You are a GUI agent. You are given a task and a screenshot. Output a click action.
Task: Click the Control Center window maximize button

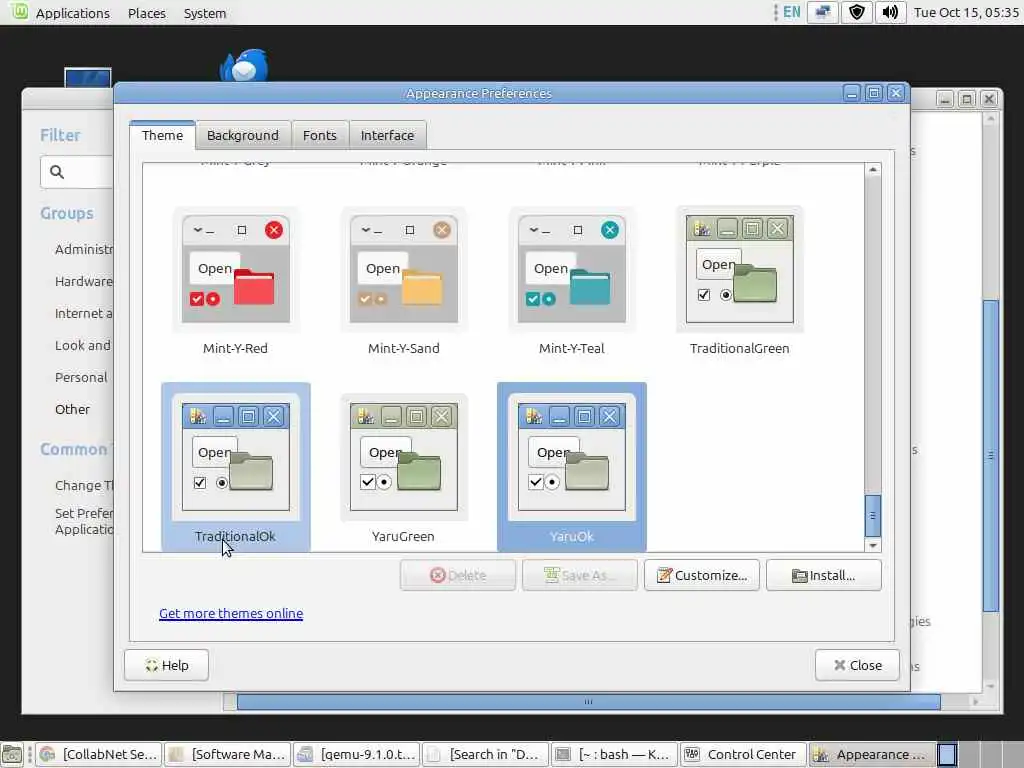(967, 99)
